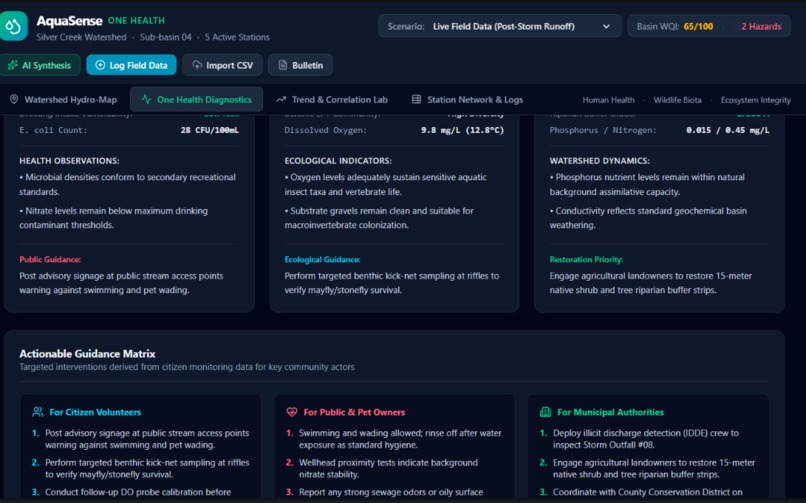Open the Bulletin button
806x503 pixels.
300,65
